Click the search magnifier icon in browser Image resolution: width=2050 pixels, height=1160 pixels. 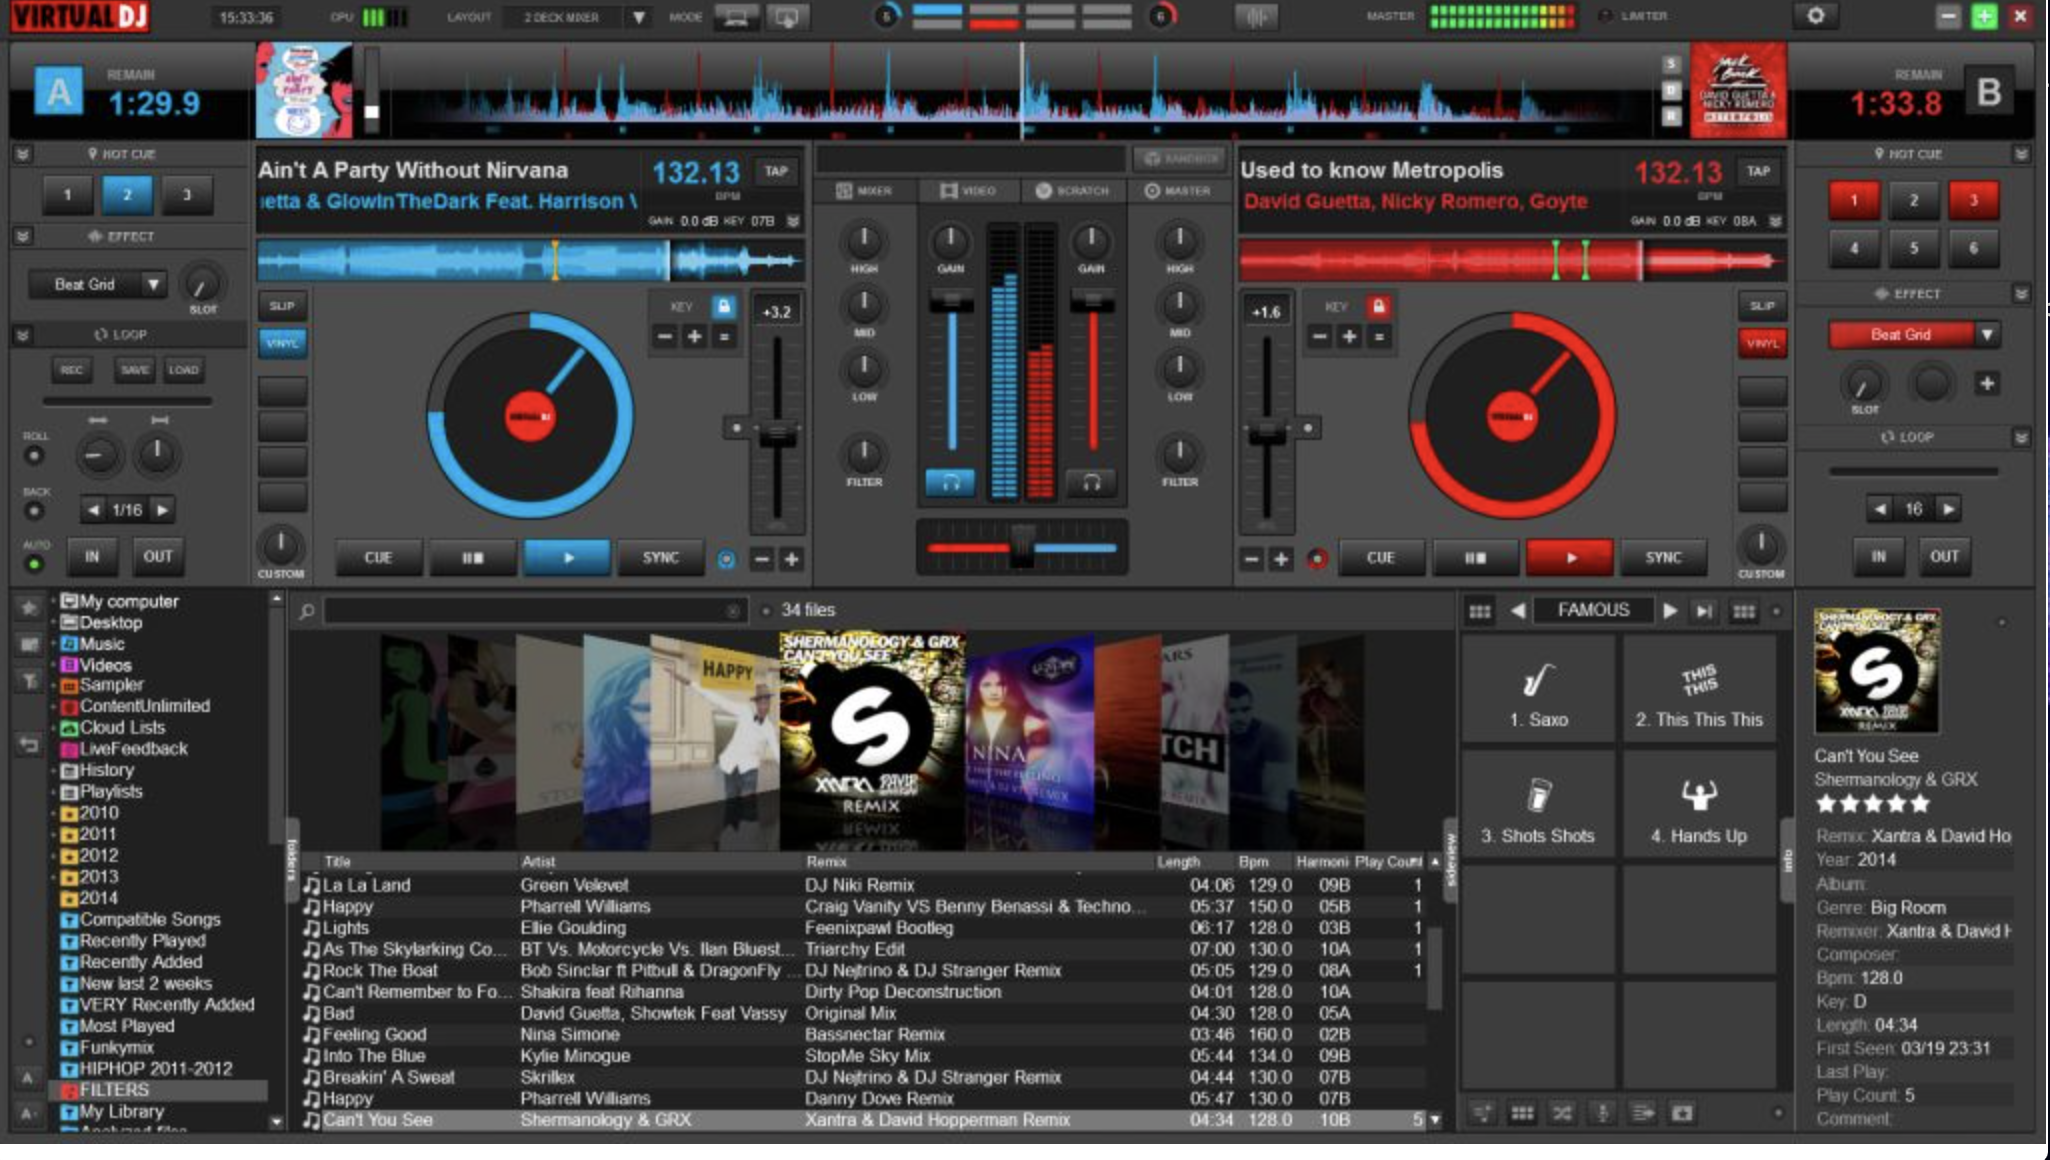(x=307, y=610)
